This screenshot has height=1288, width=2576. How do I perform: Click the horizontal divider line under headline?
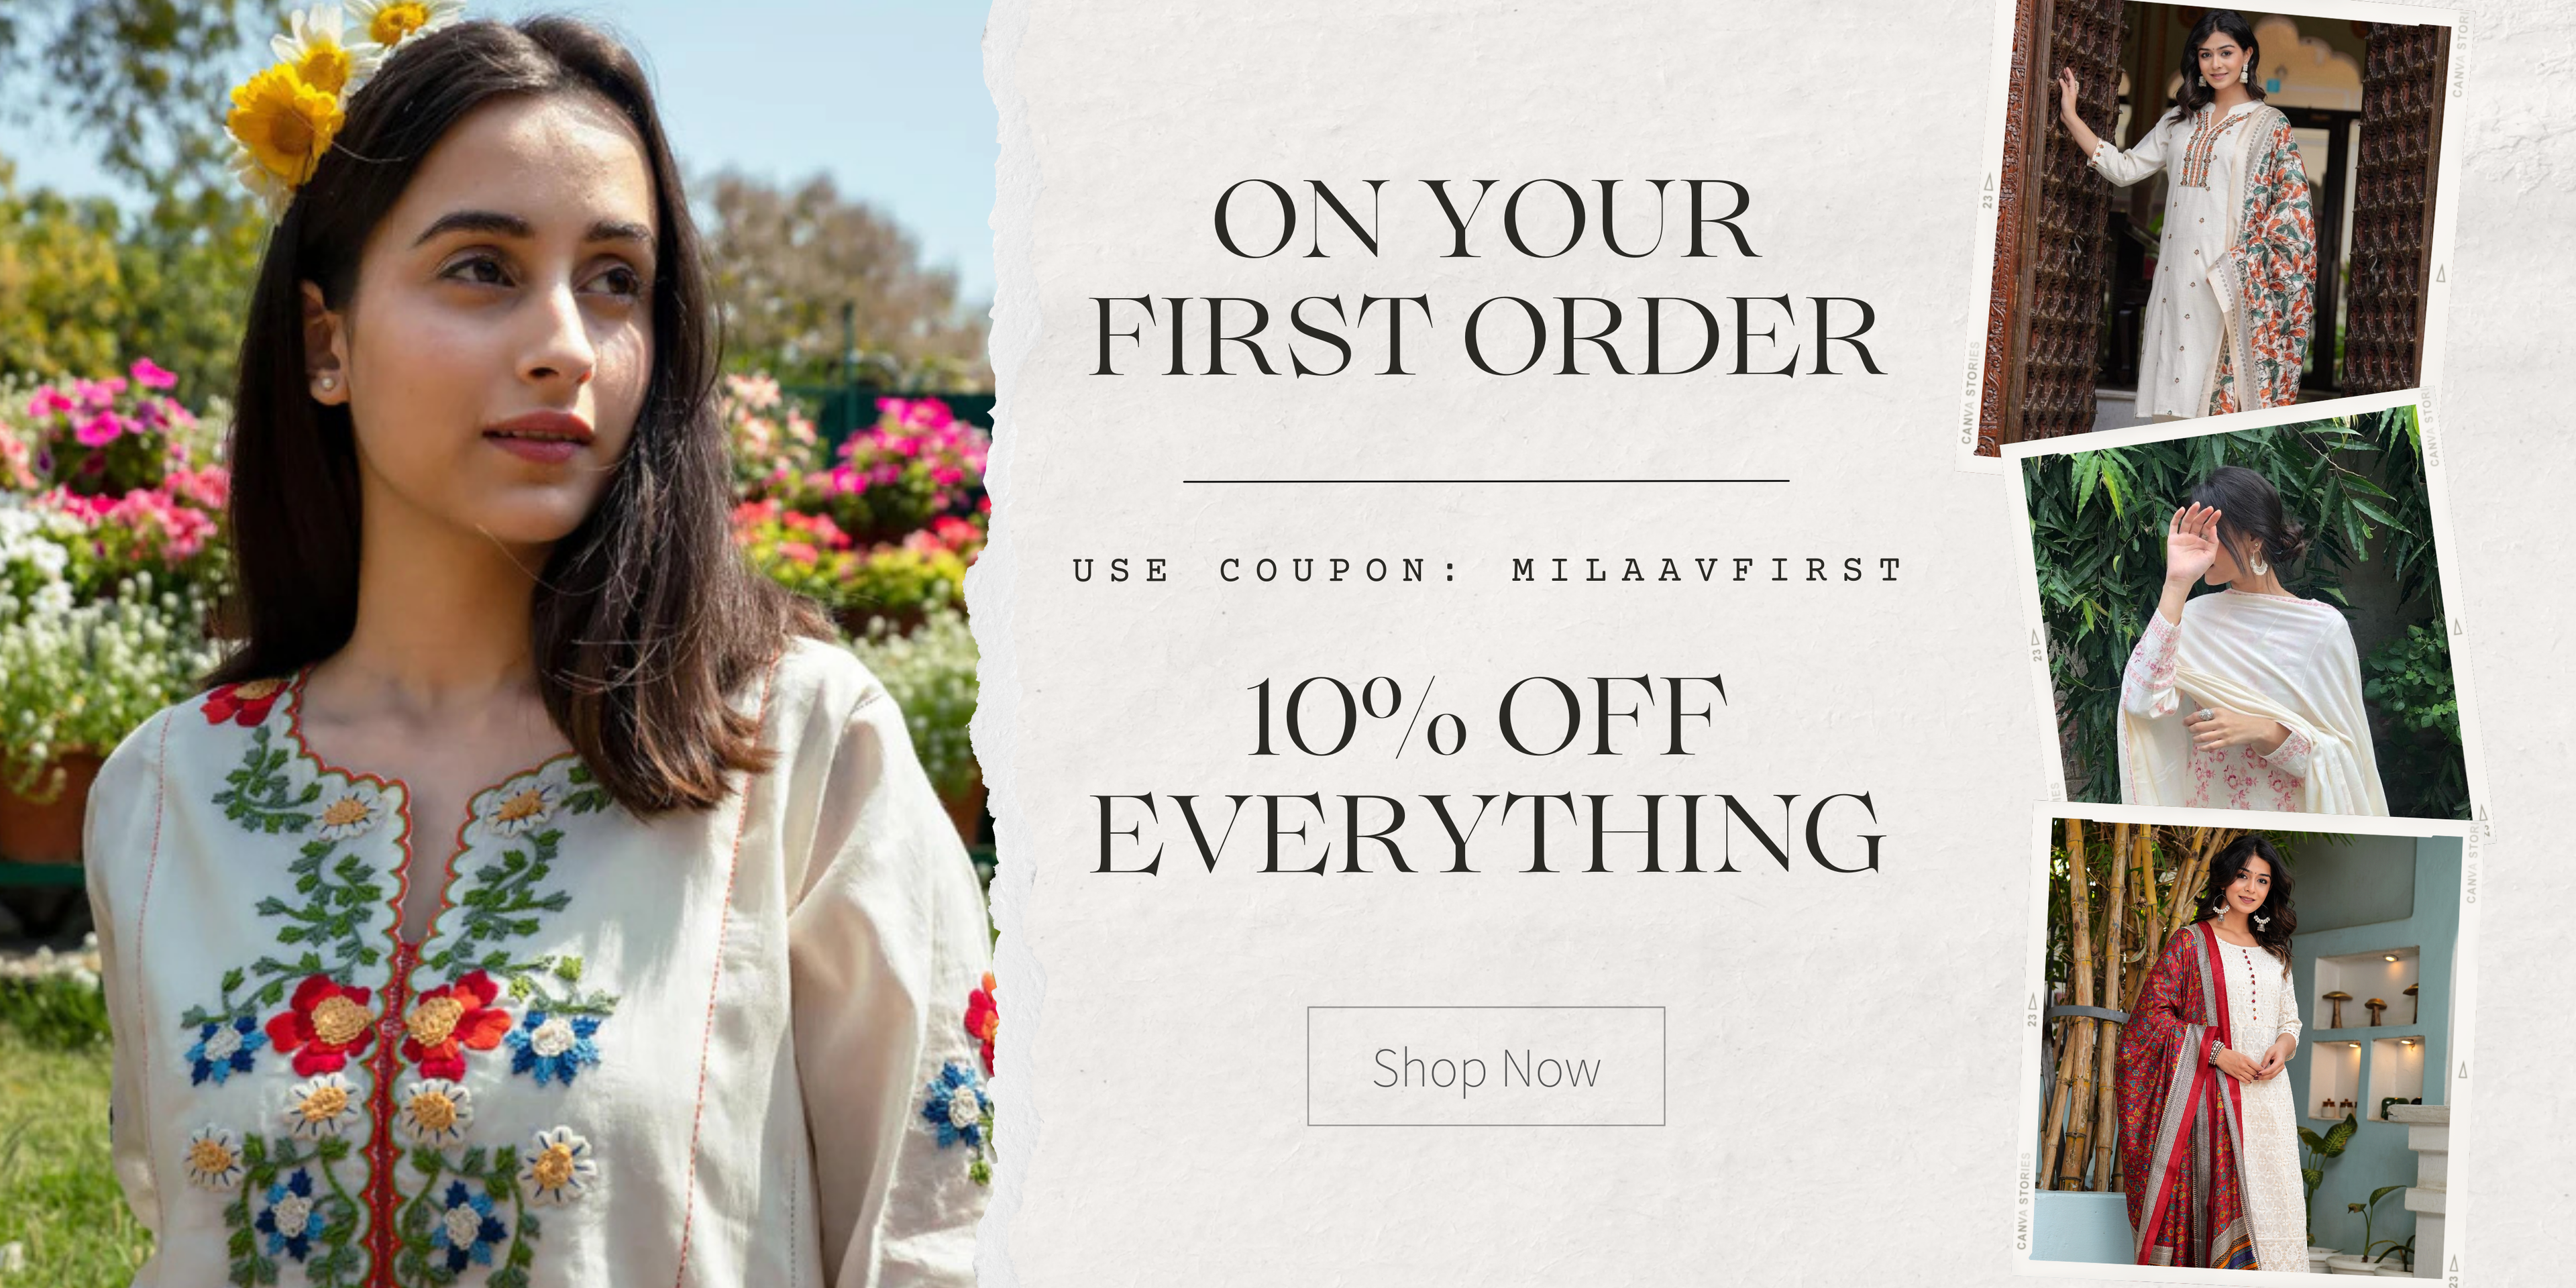(x=1486, y=481)
